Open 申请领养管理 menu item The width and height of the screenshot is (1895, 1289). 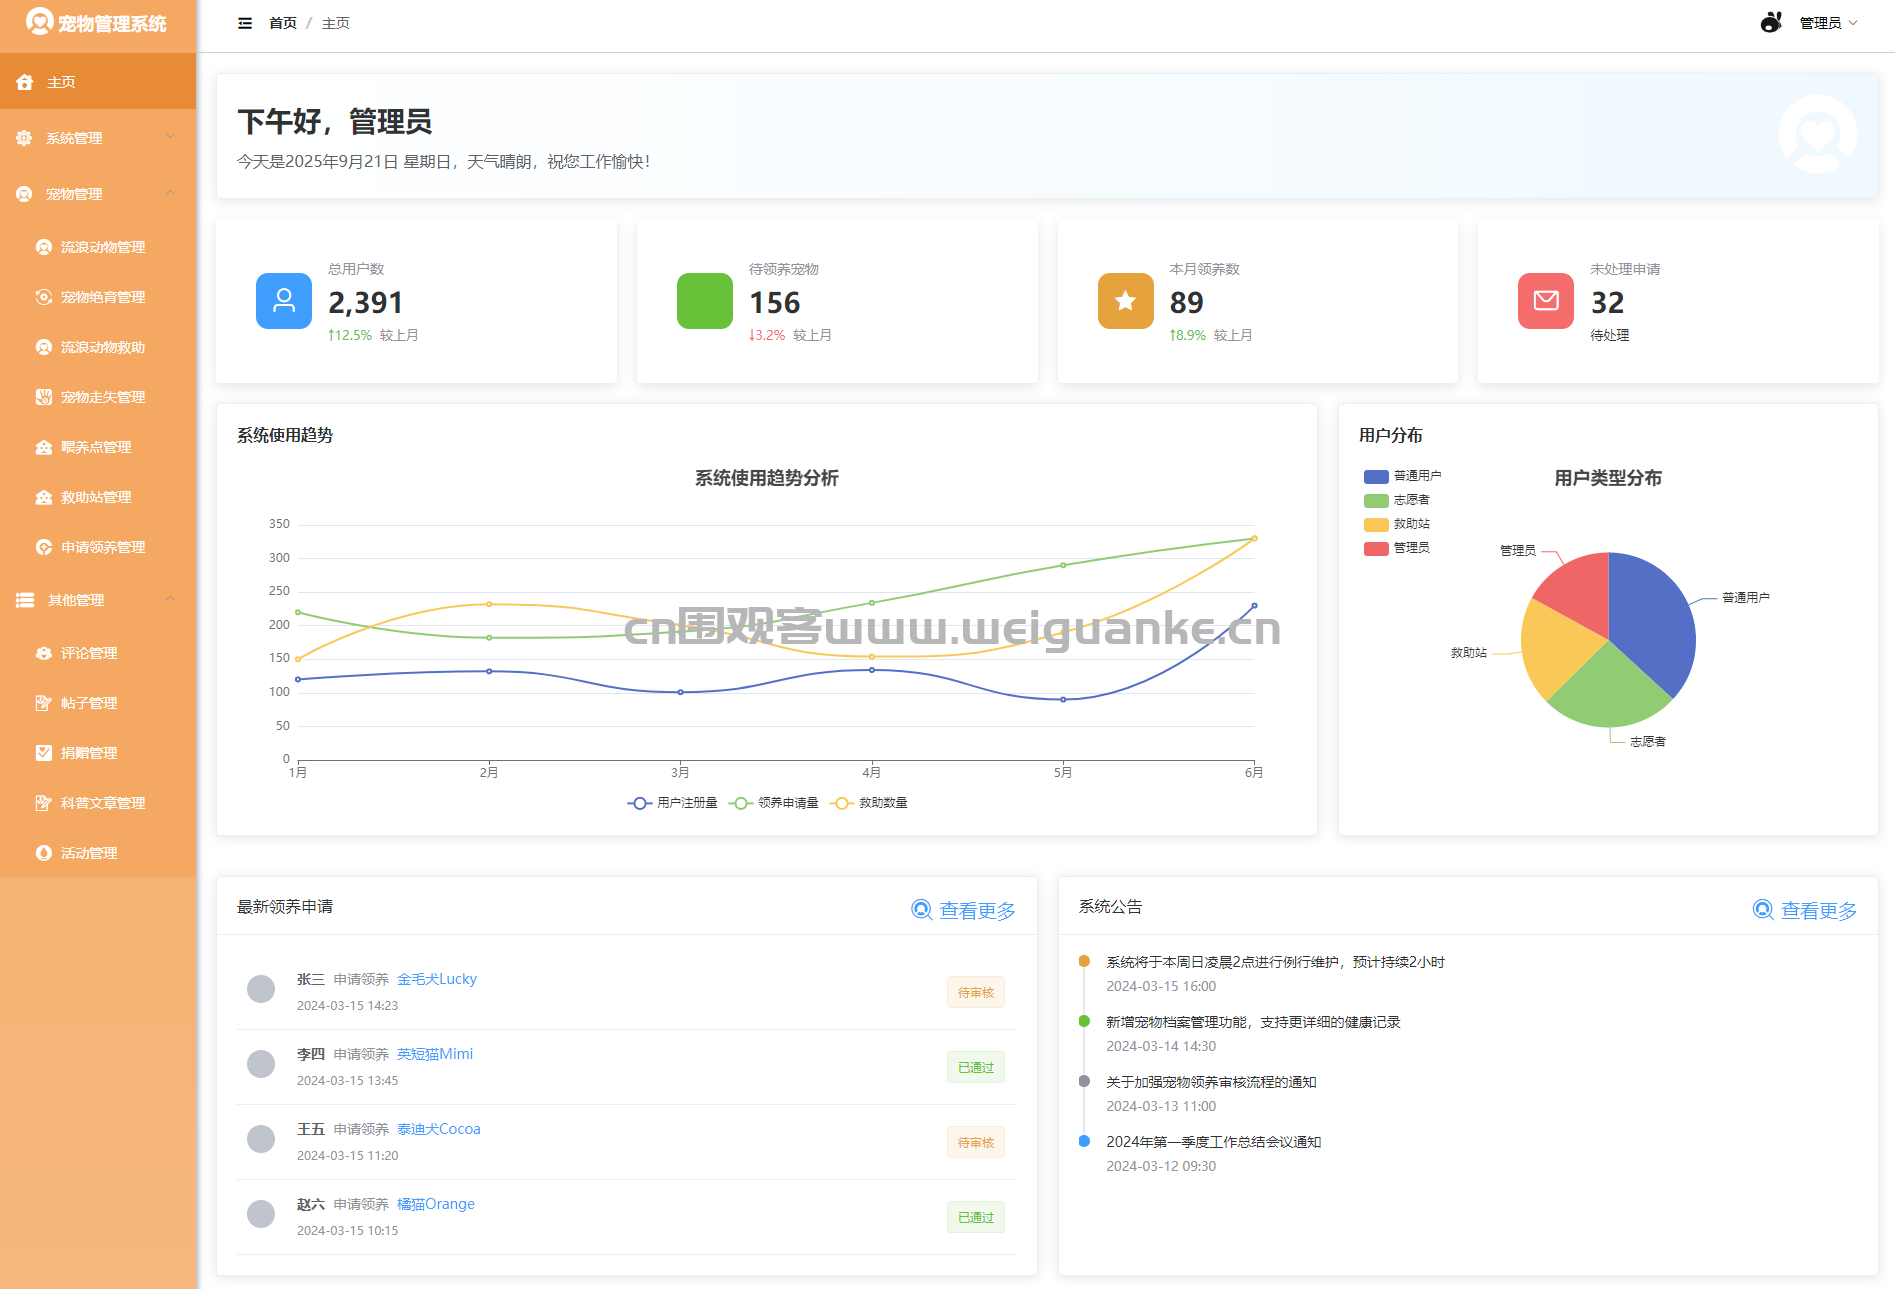98,547
